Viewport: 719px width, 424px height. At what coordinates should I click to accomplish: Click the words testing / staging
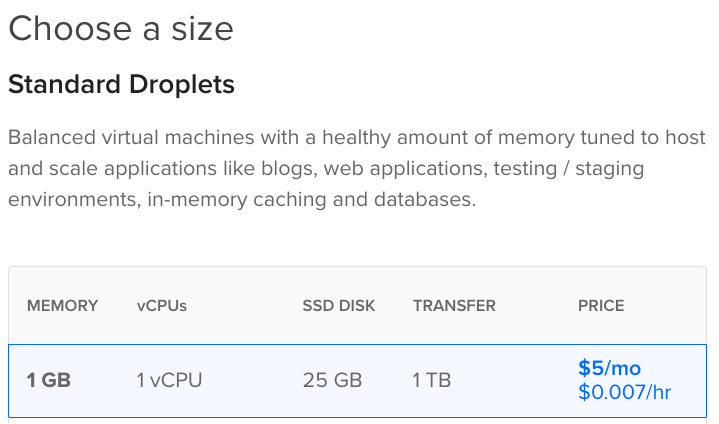(x=569, y=169)
